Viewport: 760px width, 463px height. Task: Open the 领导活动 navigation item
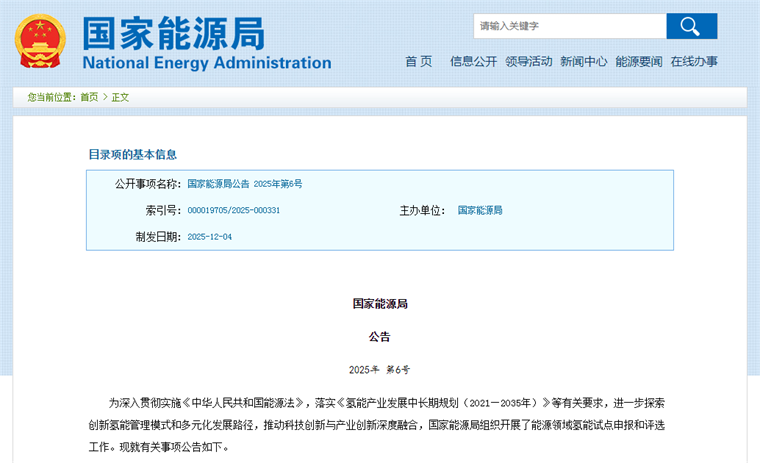coord(528,61)
